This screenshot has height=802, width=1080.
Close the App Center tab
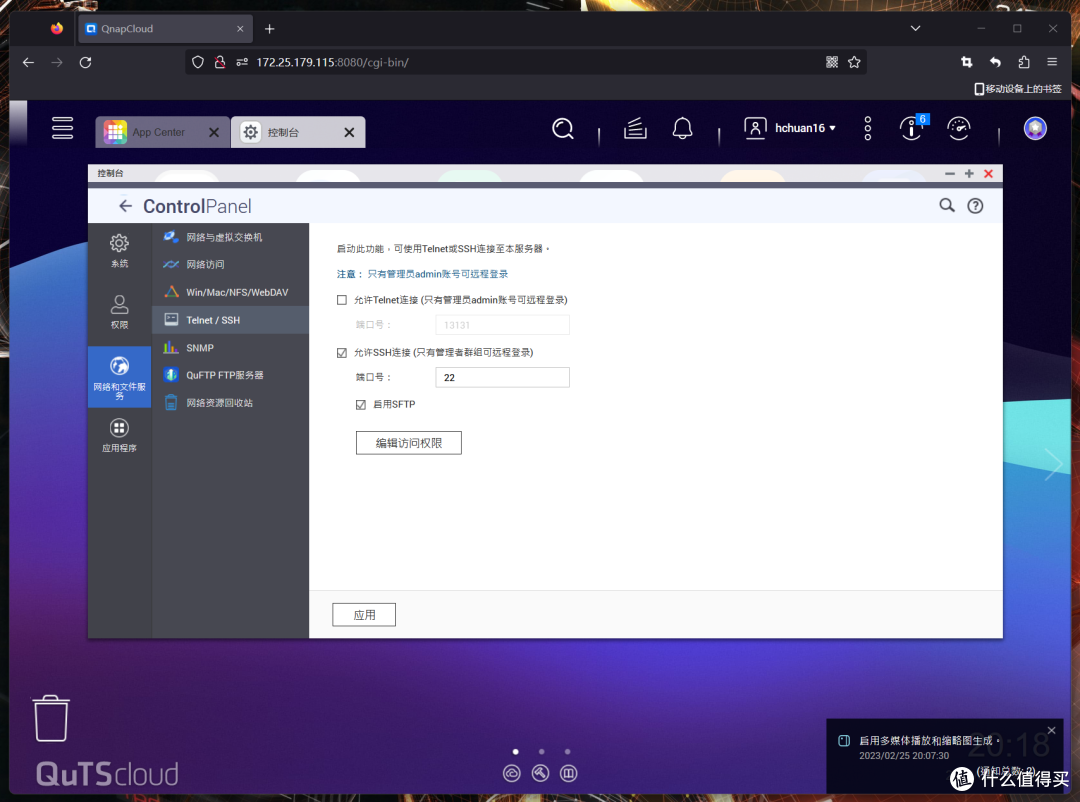[214, 132]
